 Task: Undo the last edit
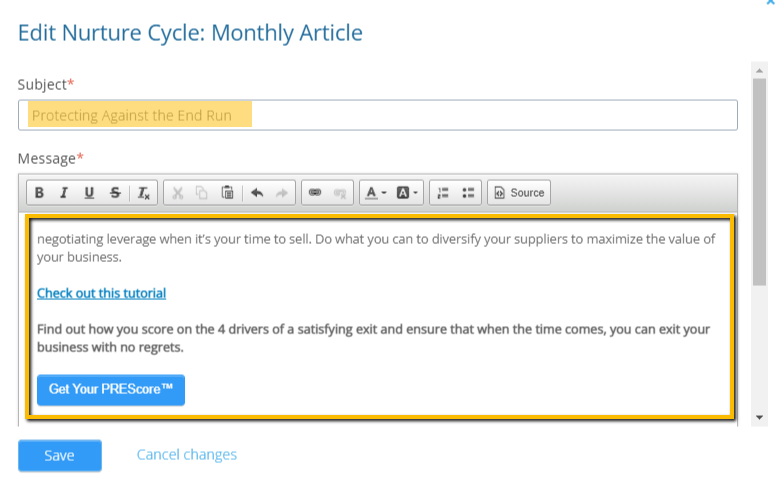click(257, 193)
